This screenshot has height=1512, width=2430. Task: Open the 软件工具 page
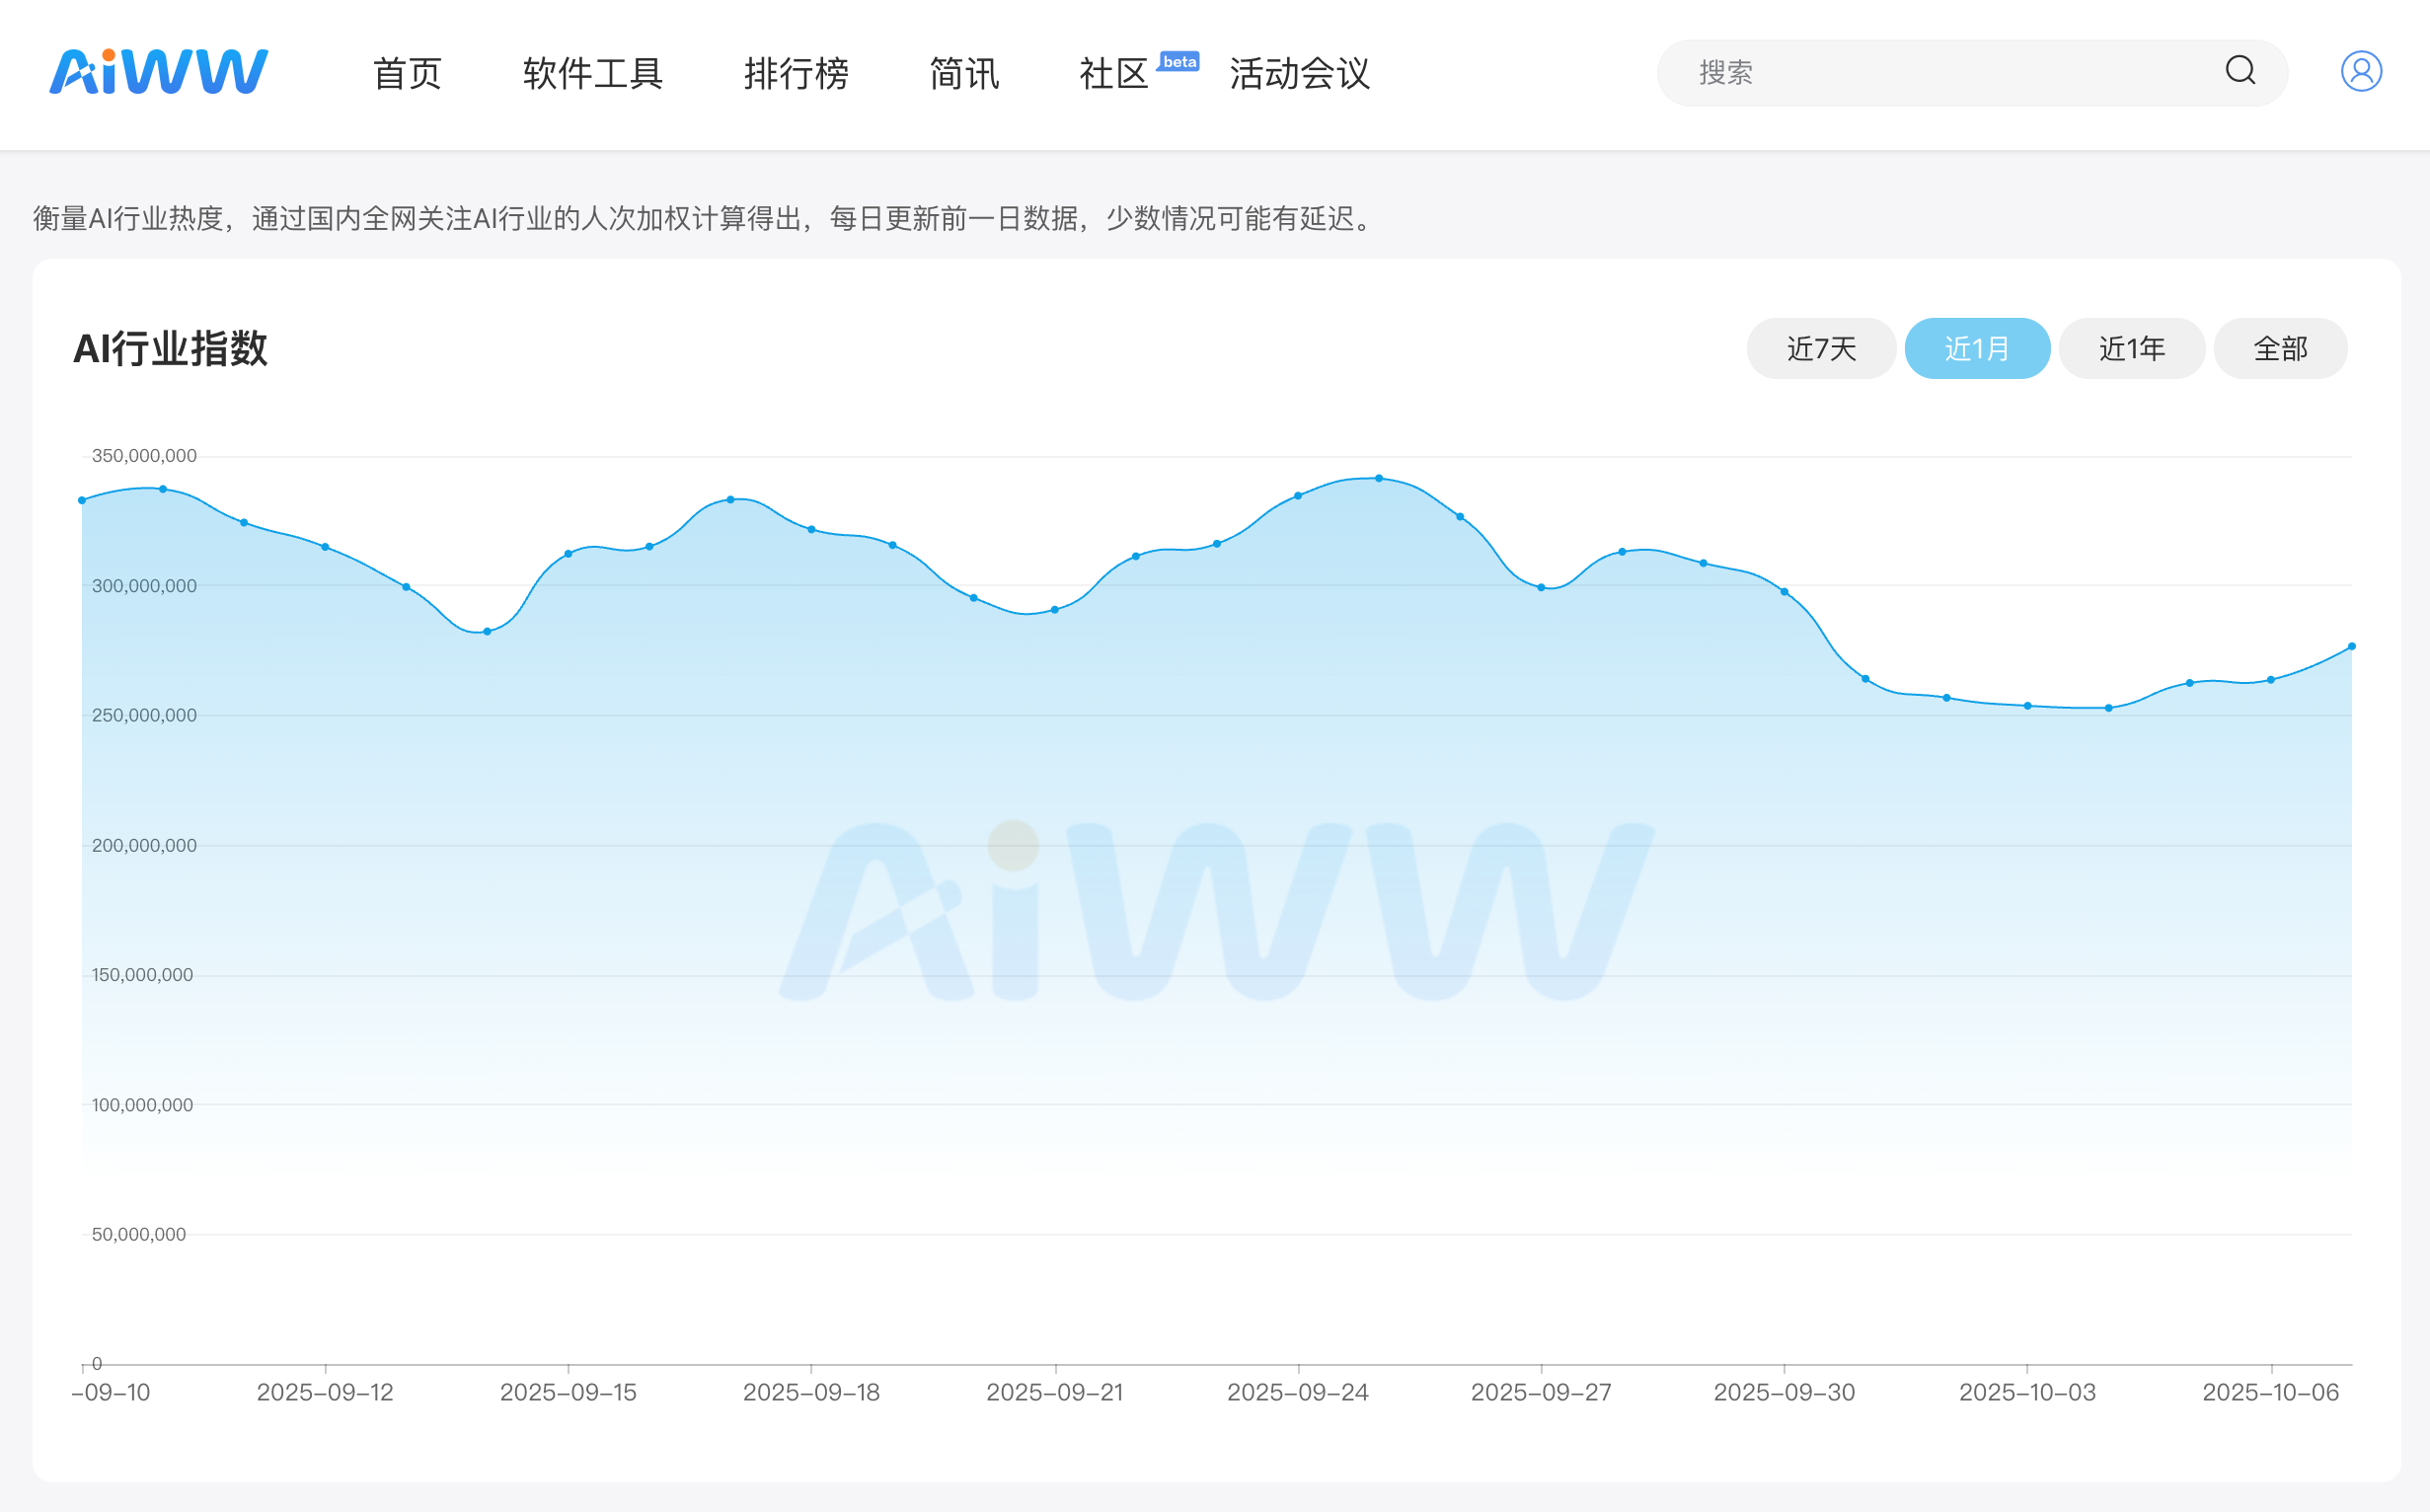coord(593,74)
